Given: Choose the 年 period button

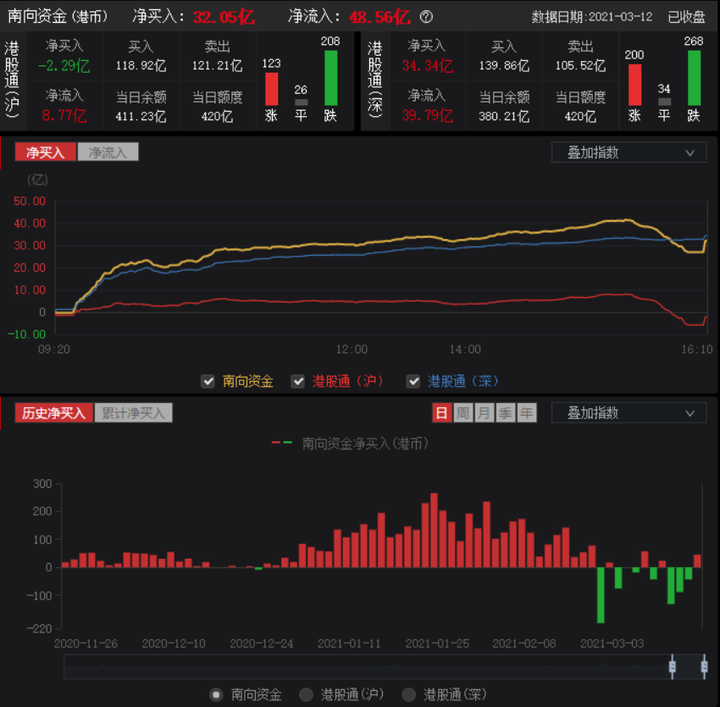Looking at the screenshot, I should (x=526, y=413).
